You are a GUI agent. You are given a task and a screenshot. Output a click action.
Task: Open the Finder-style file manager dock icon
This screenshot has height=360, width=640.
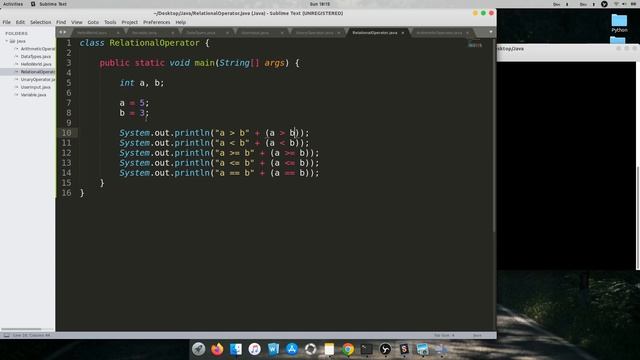pos(236,349)
